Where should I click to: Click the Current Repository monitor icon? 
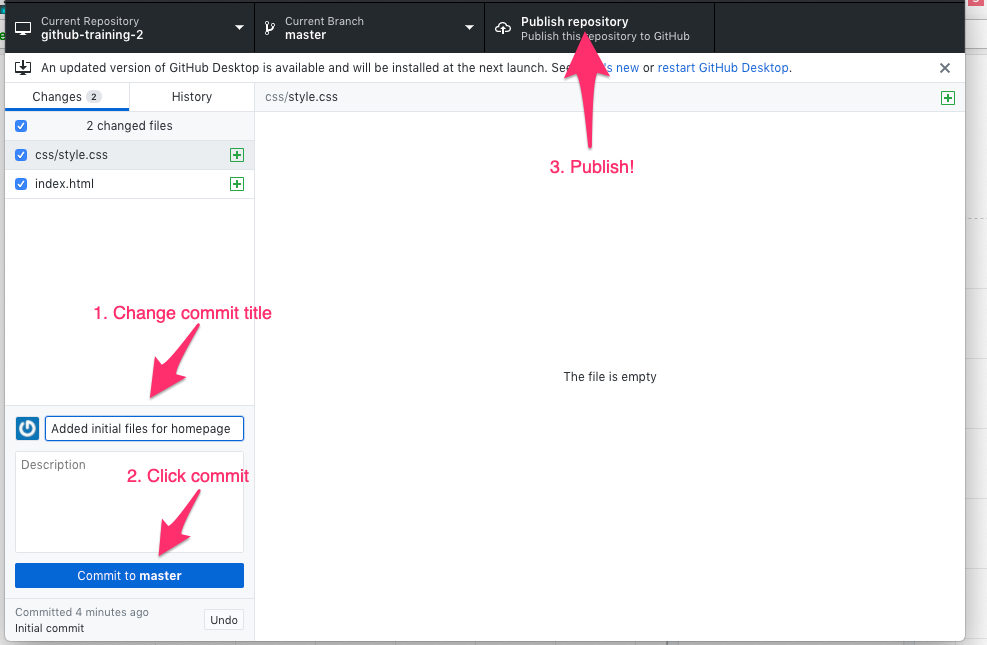pyautogui.click(x=23, y=28)
